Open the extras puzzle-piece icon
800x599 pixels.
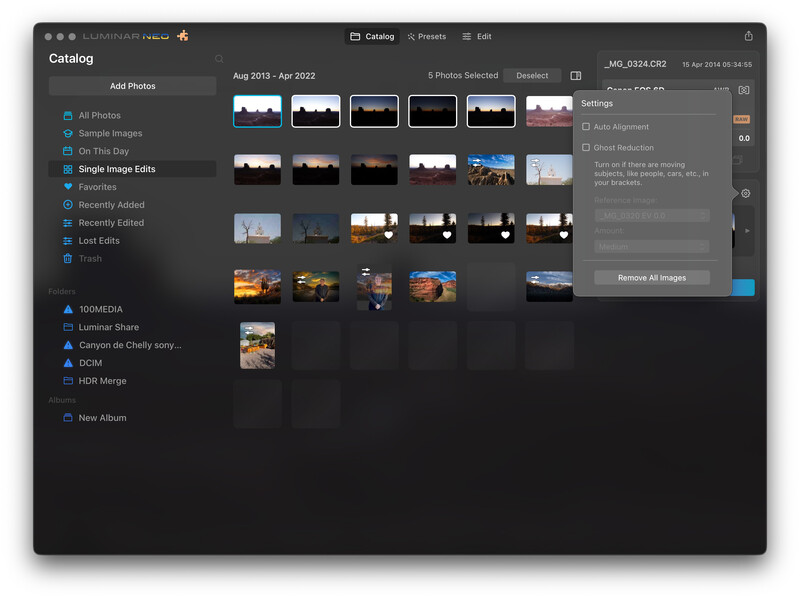coord(183,36)
